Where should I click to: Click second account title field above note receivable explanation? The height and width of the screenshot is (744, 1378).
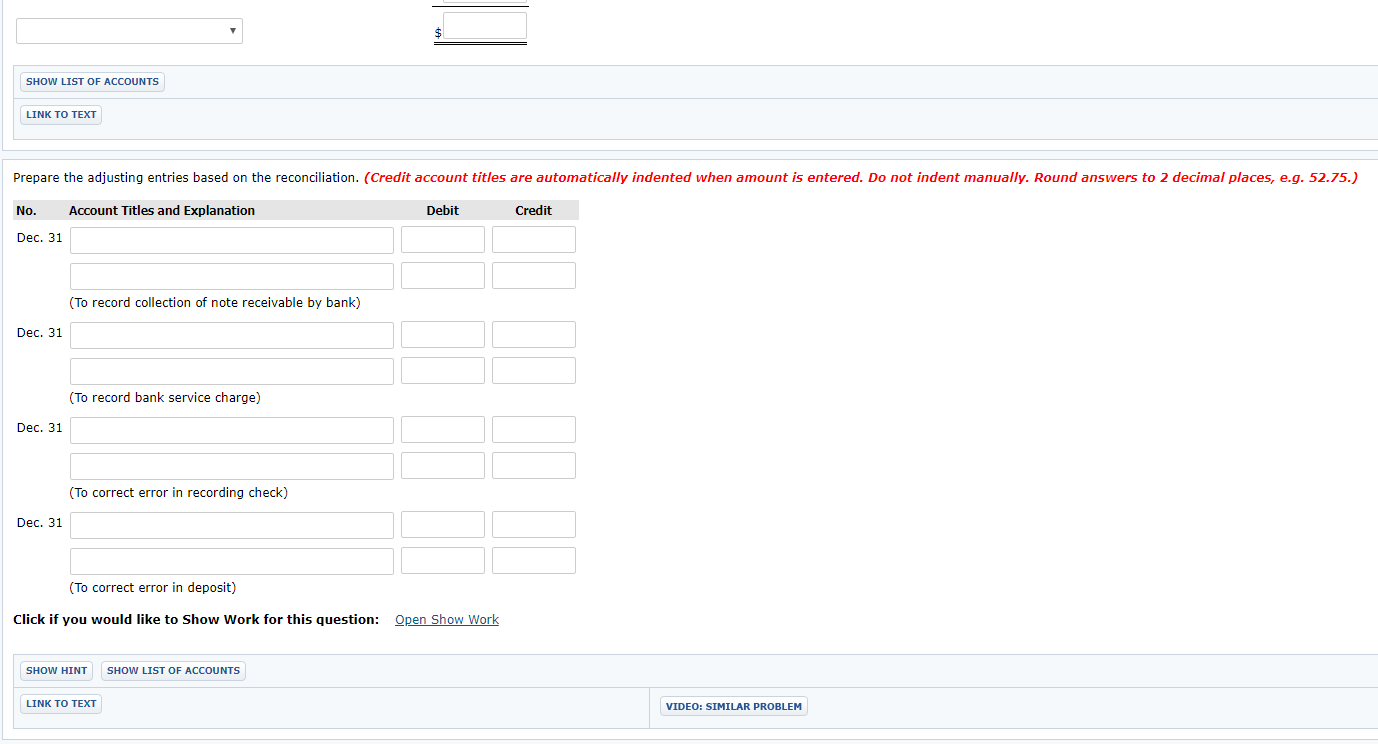(232, 276)
